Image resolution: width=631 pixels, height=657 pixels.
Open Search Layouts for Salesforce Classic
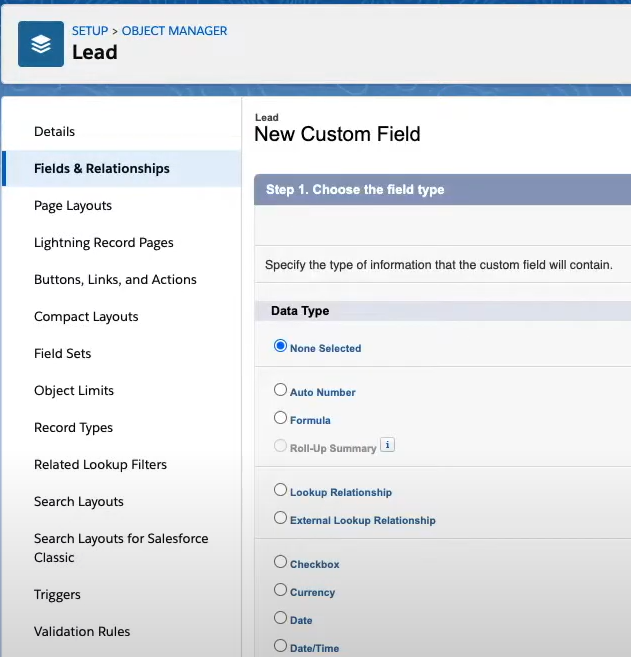(x=121, y=548)
